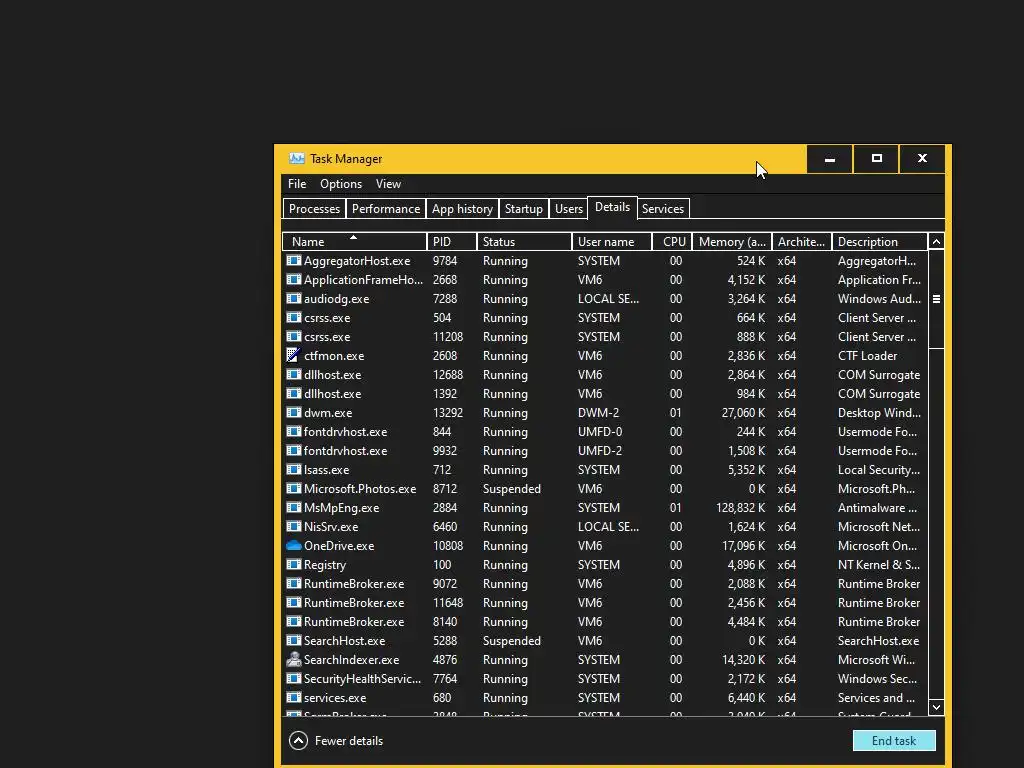Click the lsass.exe process icon

coord(294,470)
